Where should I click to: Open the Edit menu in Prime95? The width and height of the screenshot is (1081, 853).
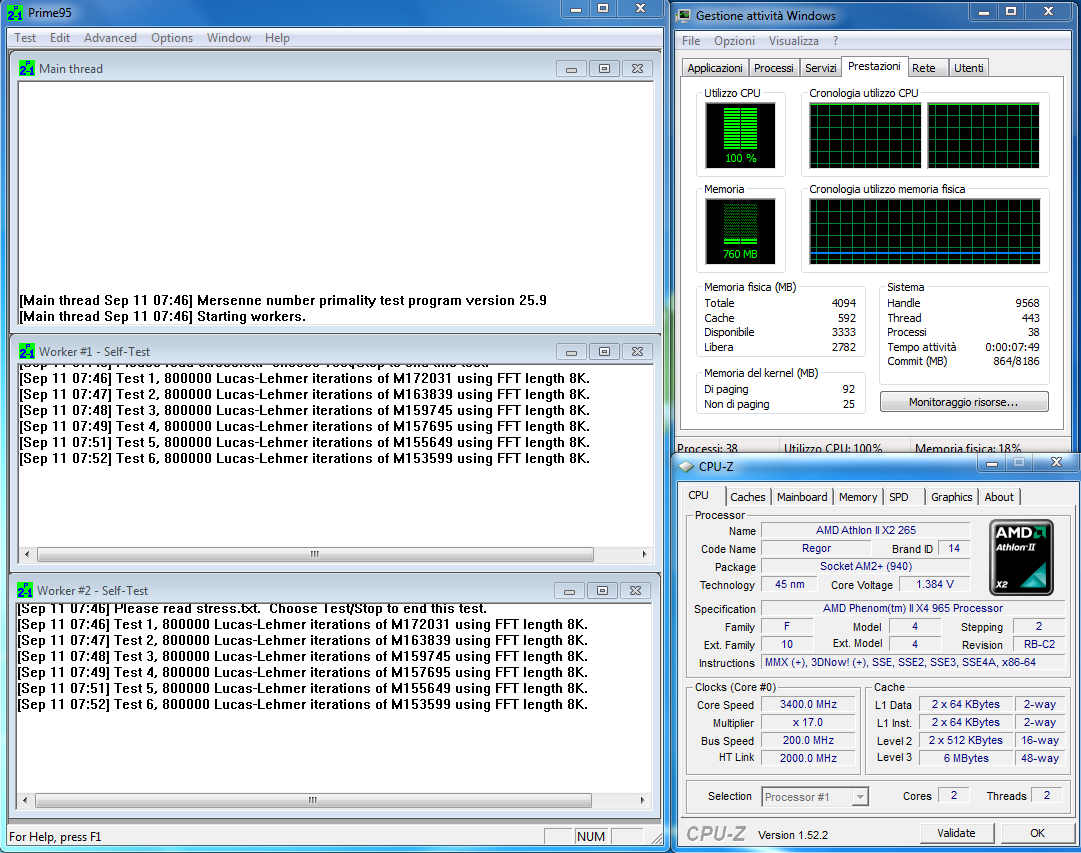point(60,38)
